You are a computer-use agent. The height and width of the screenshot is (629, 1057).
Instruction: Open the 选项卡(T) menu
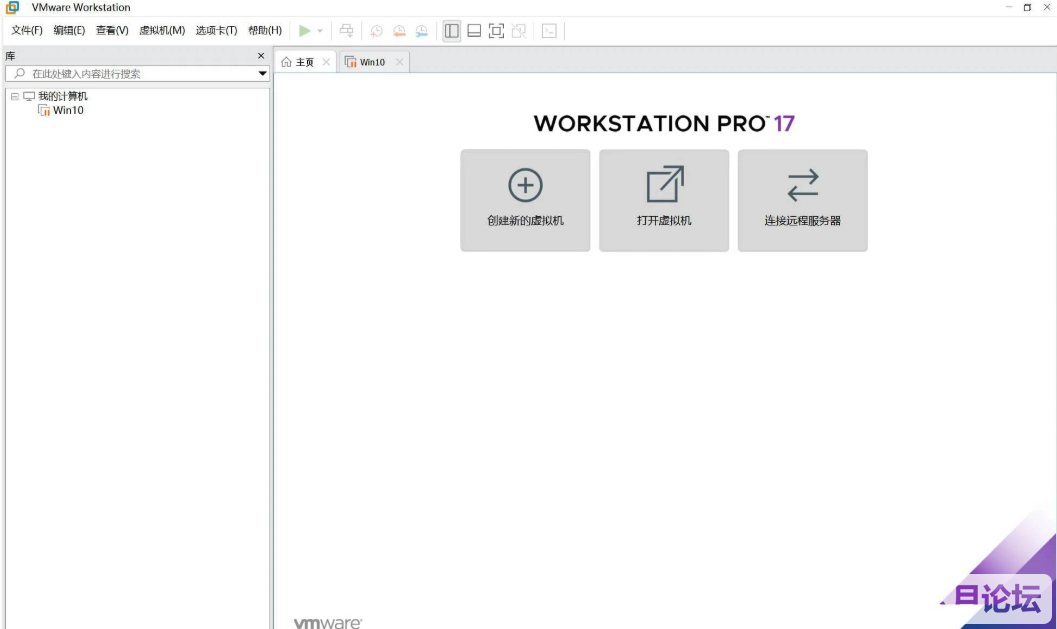tap(216, 30)
